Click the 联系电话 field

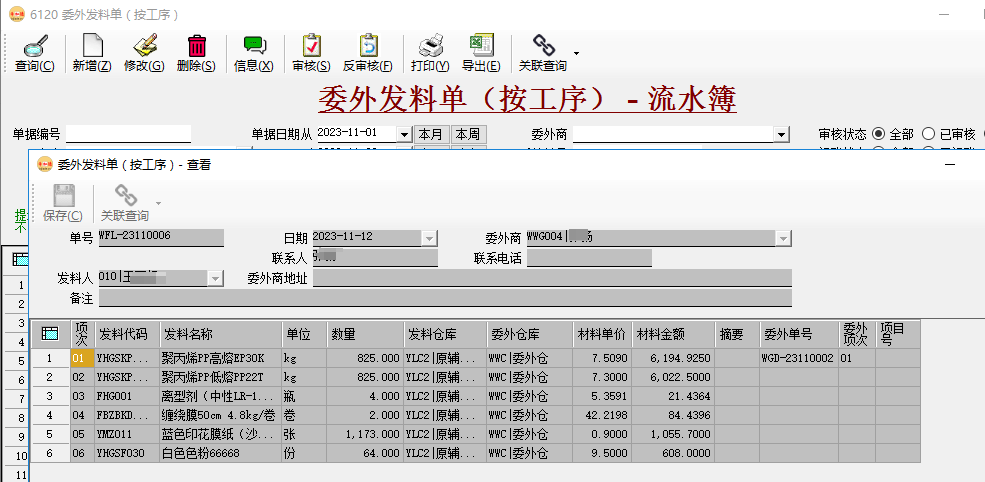(589, 258)
